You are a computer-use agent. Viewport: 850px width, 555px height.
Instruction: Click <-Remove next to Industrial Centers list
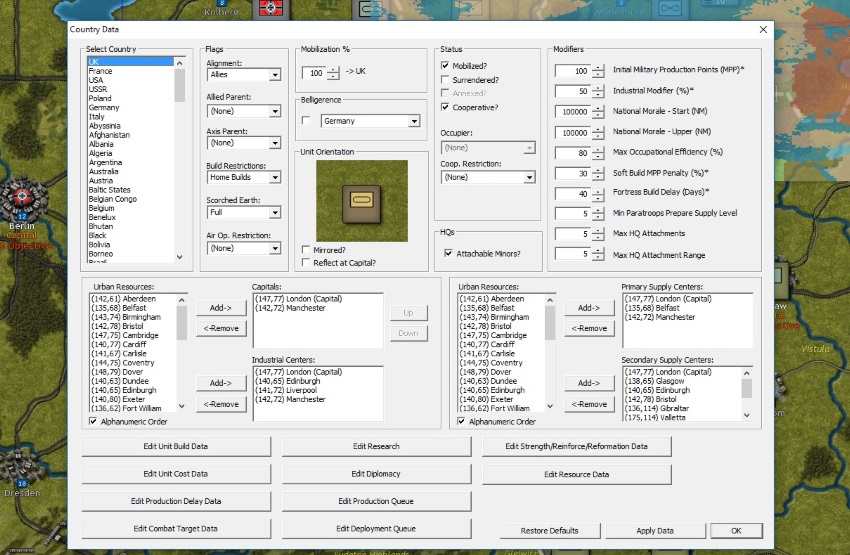(221, 404)
